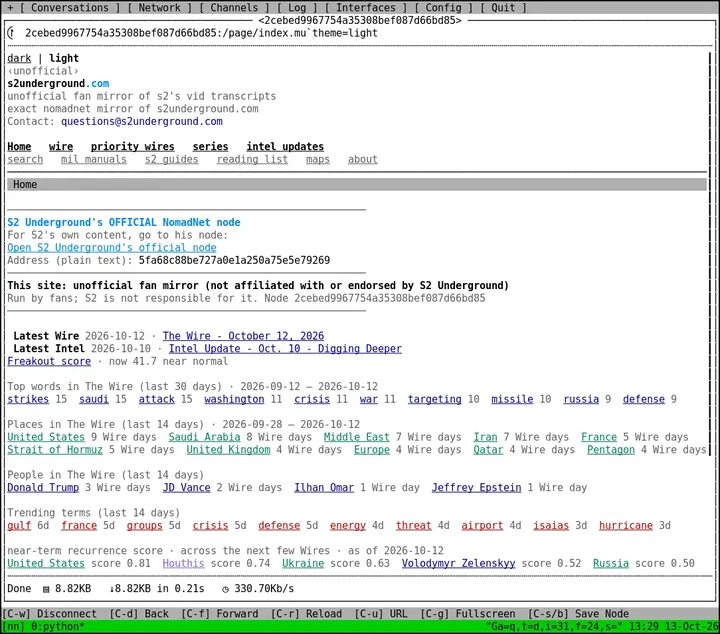Open the wire nav link
Image resolution: width=720 pixels, height=634 pixels.
[x=61, y=147]
